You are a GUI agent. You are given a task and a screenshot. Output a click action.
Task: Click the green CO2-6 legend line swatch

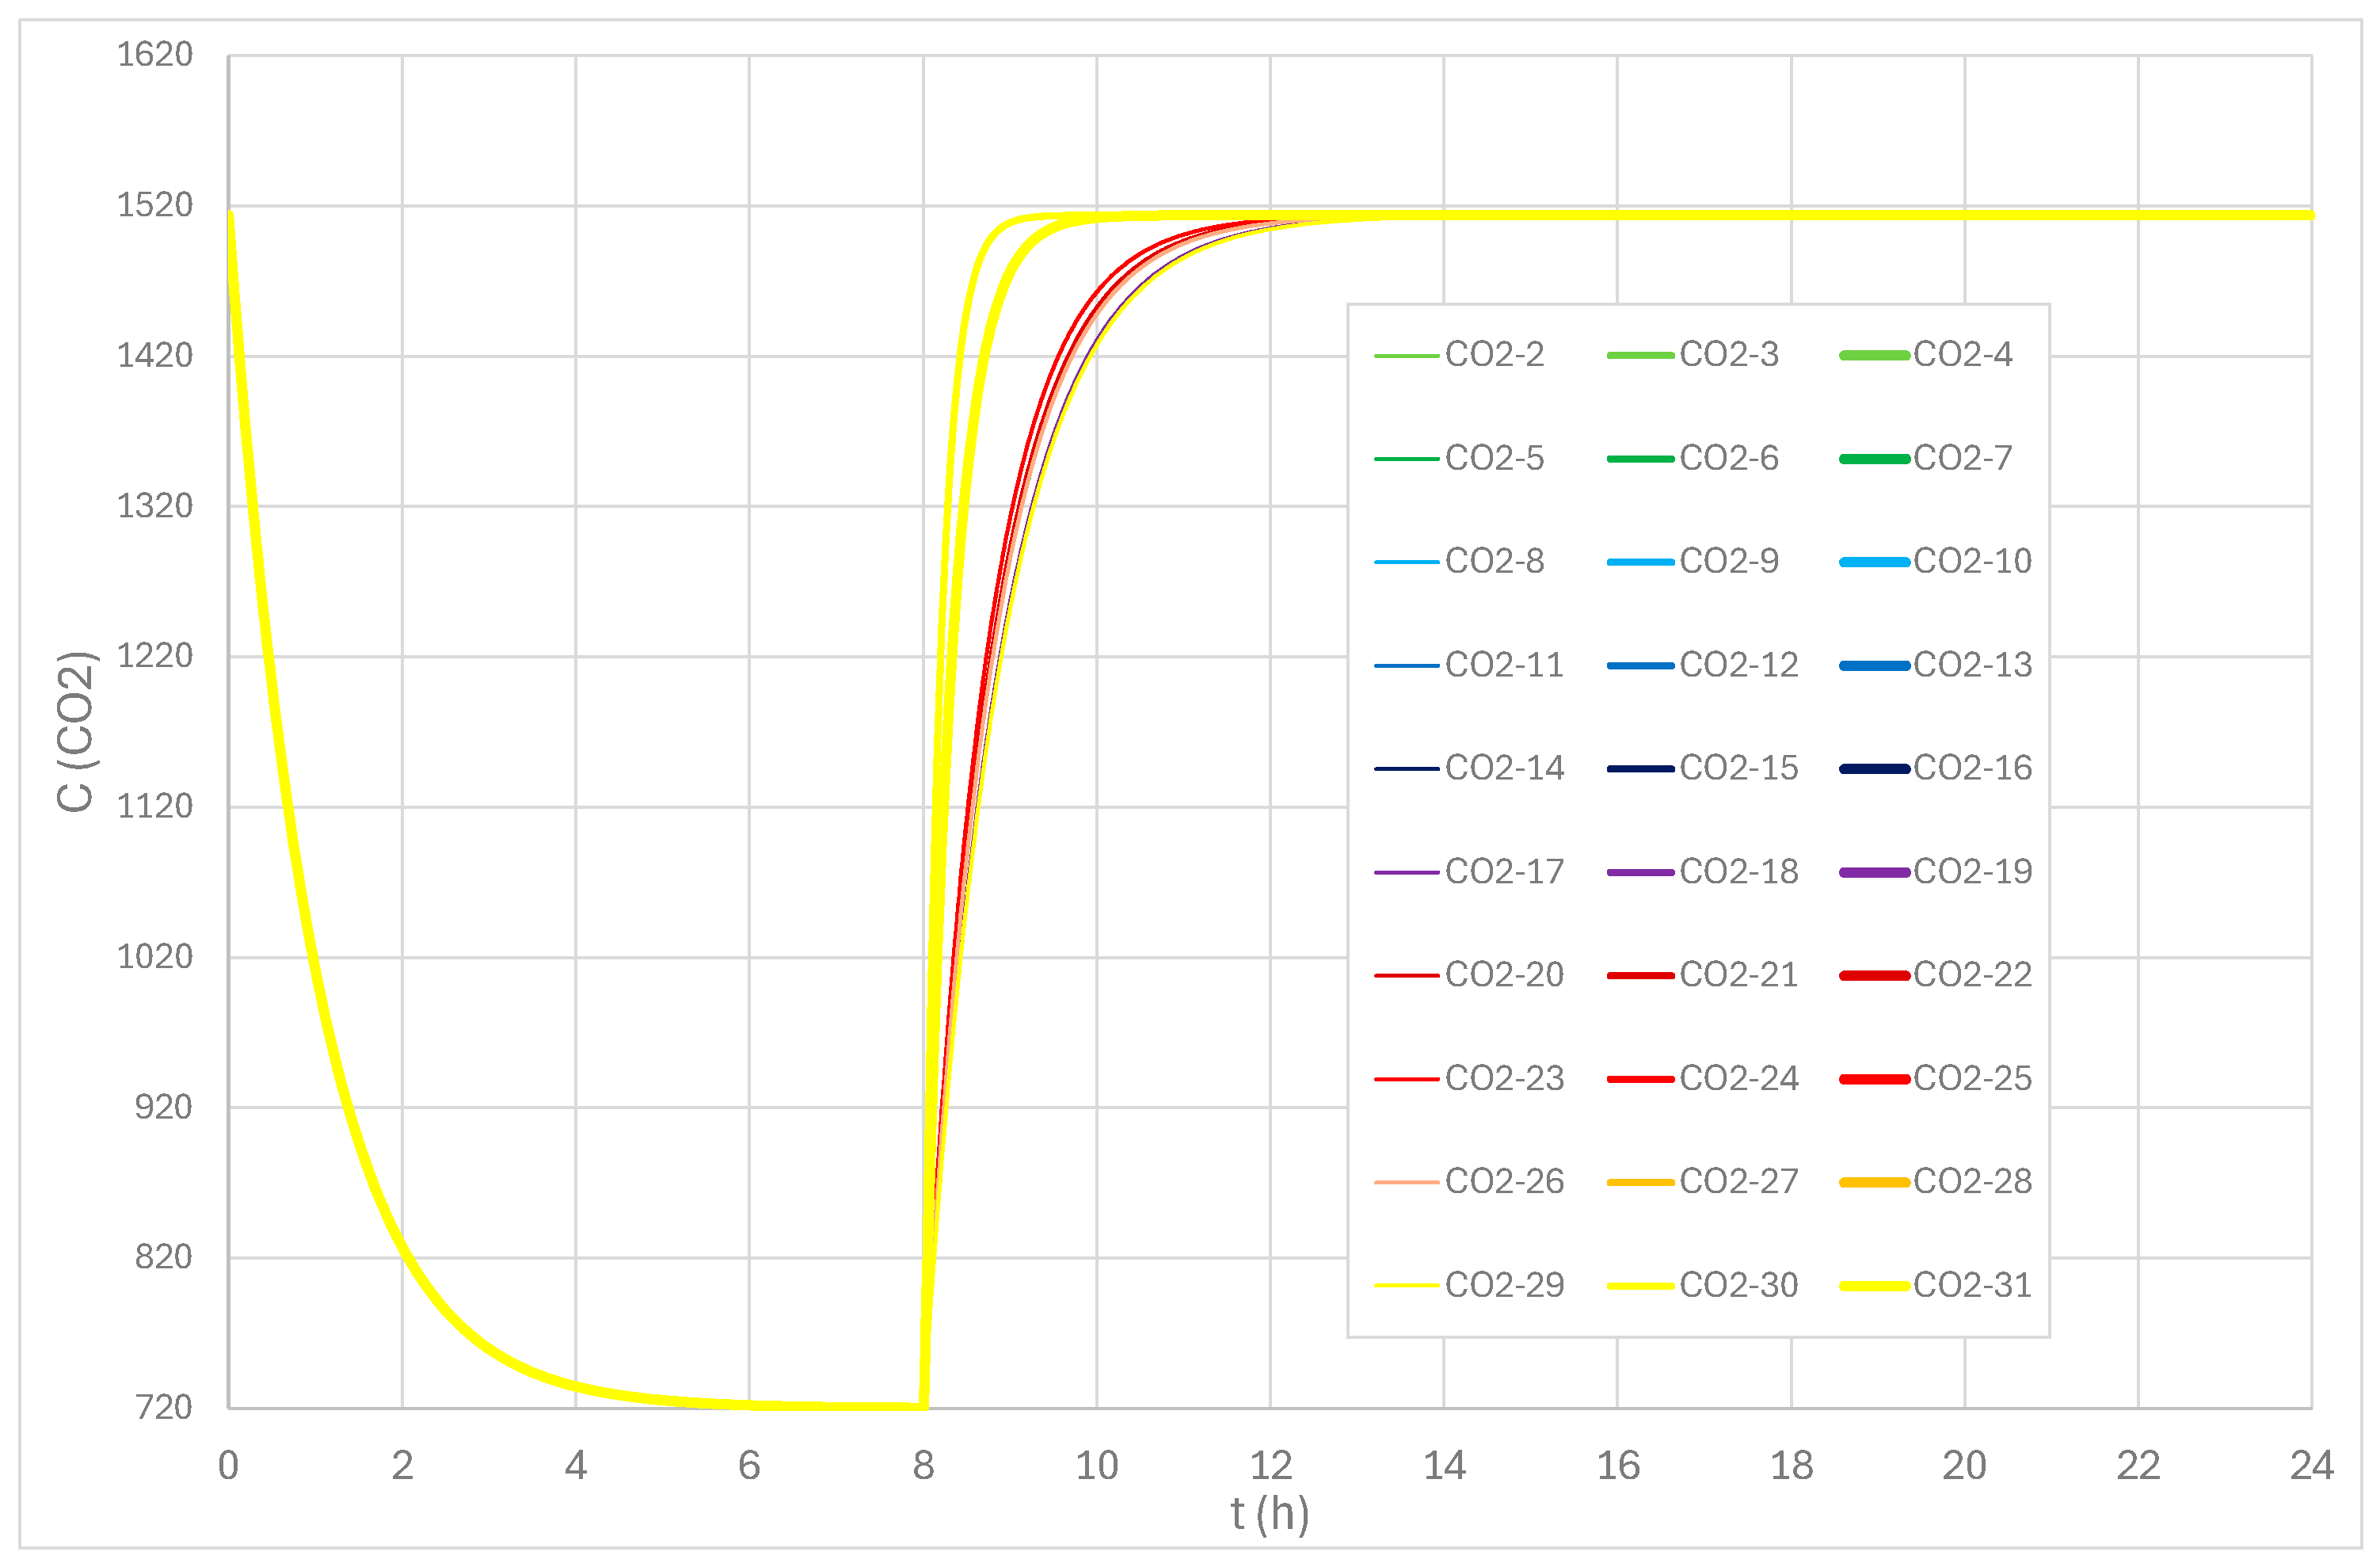1640,459
